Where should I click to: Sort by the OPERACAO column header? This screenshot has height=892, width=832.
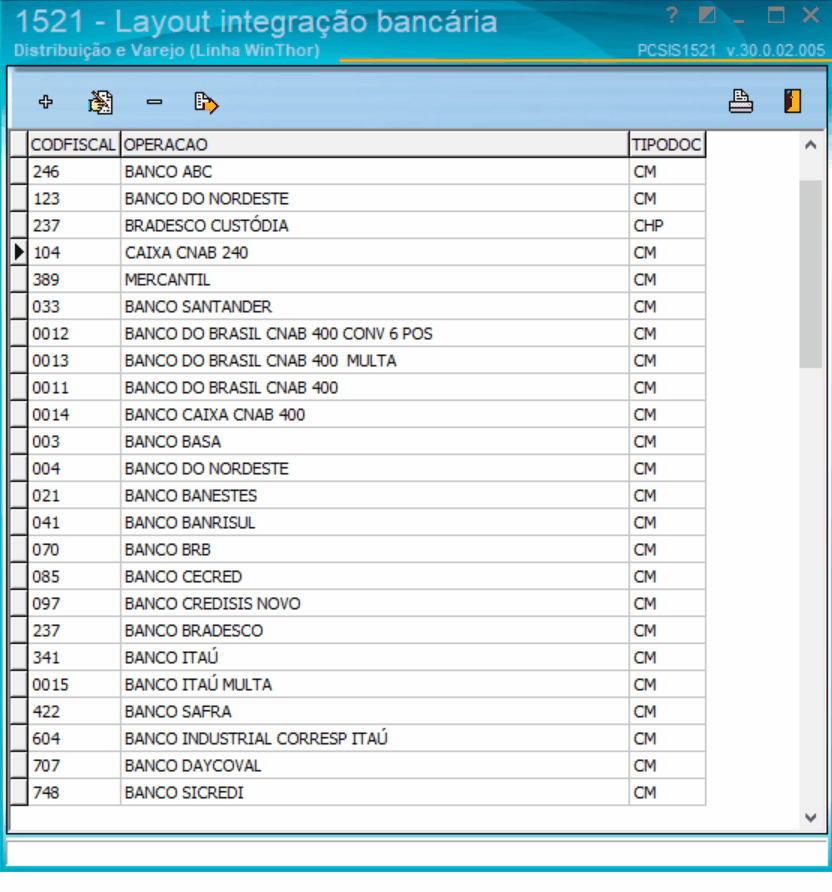point(374,144)
